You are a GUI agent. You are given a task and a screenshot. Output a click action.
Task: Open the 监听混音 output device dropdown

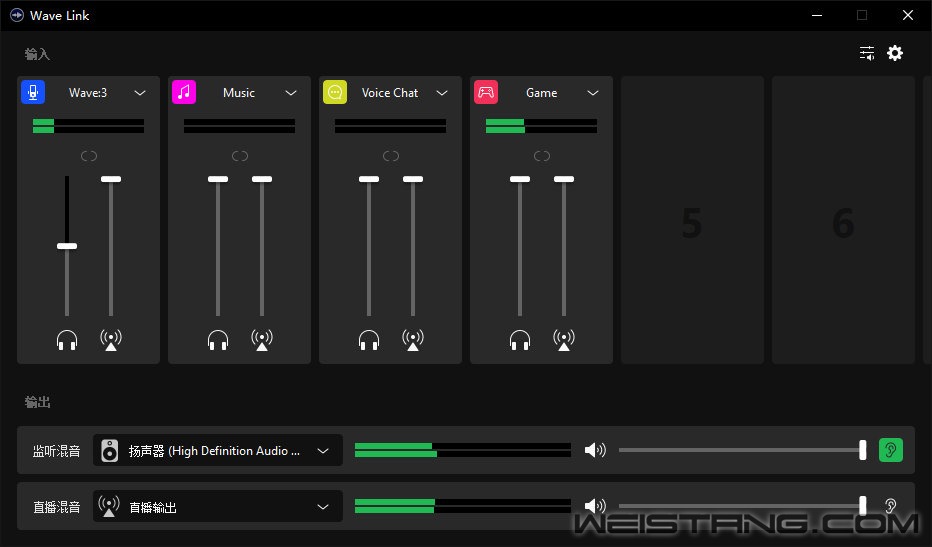(x=218, y=451)
